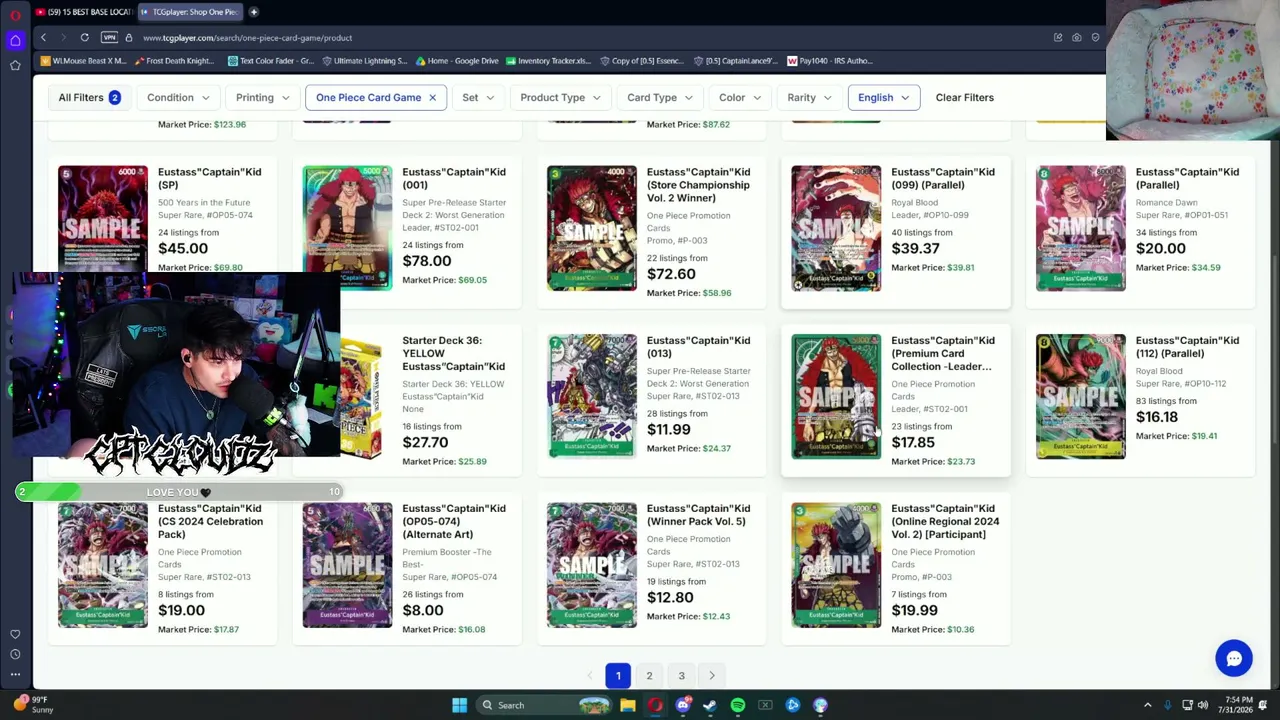This screenshot has width=1280, height=720.
Task: Open the Frost Death Knight bookmark
Action: coord(174,61)
